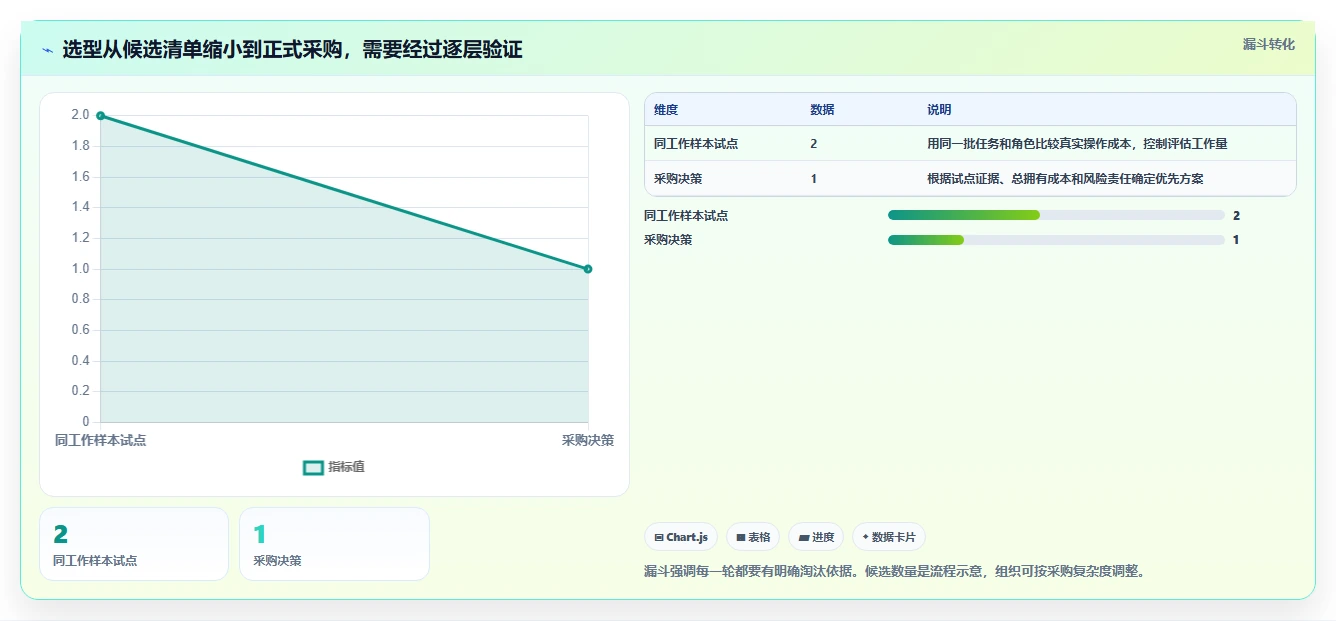Screen dimensions: 1336x621
Task: Click the 采购决策 progress row label
Action: [668, 240]
